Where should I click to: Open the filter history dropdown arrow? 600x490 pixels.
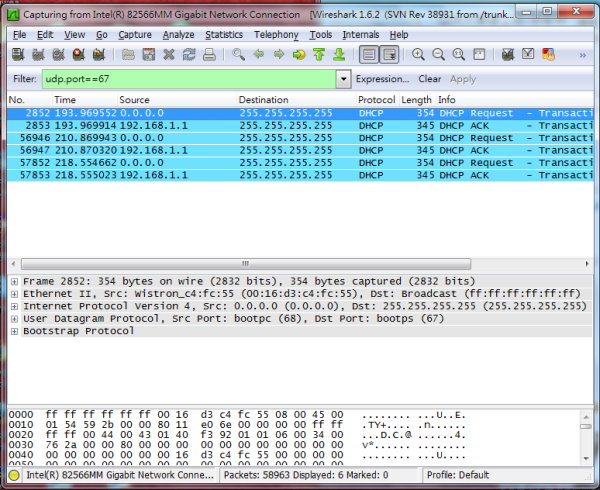(x=344, y=78)
